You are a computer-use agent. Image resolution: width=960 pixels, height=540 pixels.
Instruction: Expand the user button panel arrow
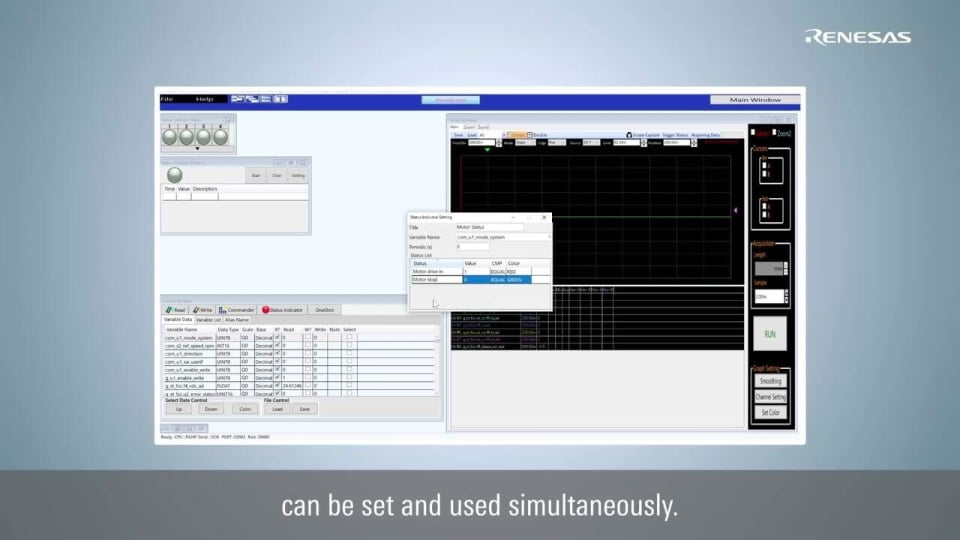click(197, 148)
